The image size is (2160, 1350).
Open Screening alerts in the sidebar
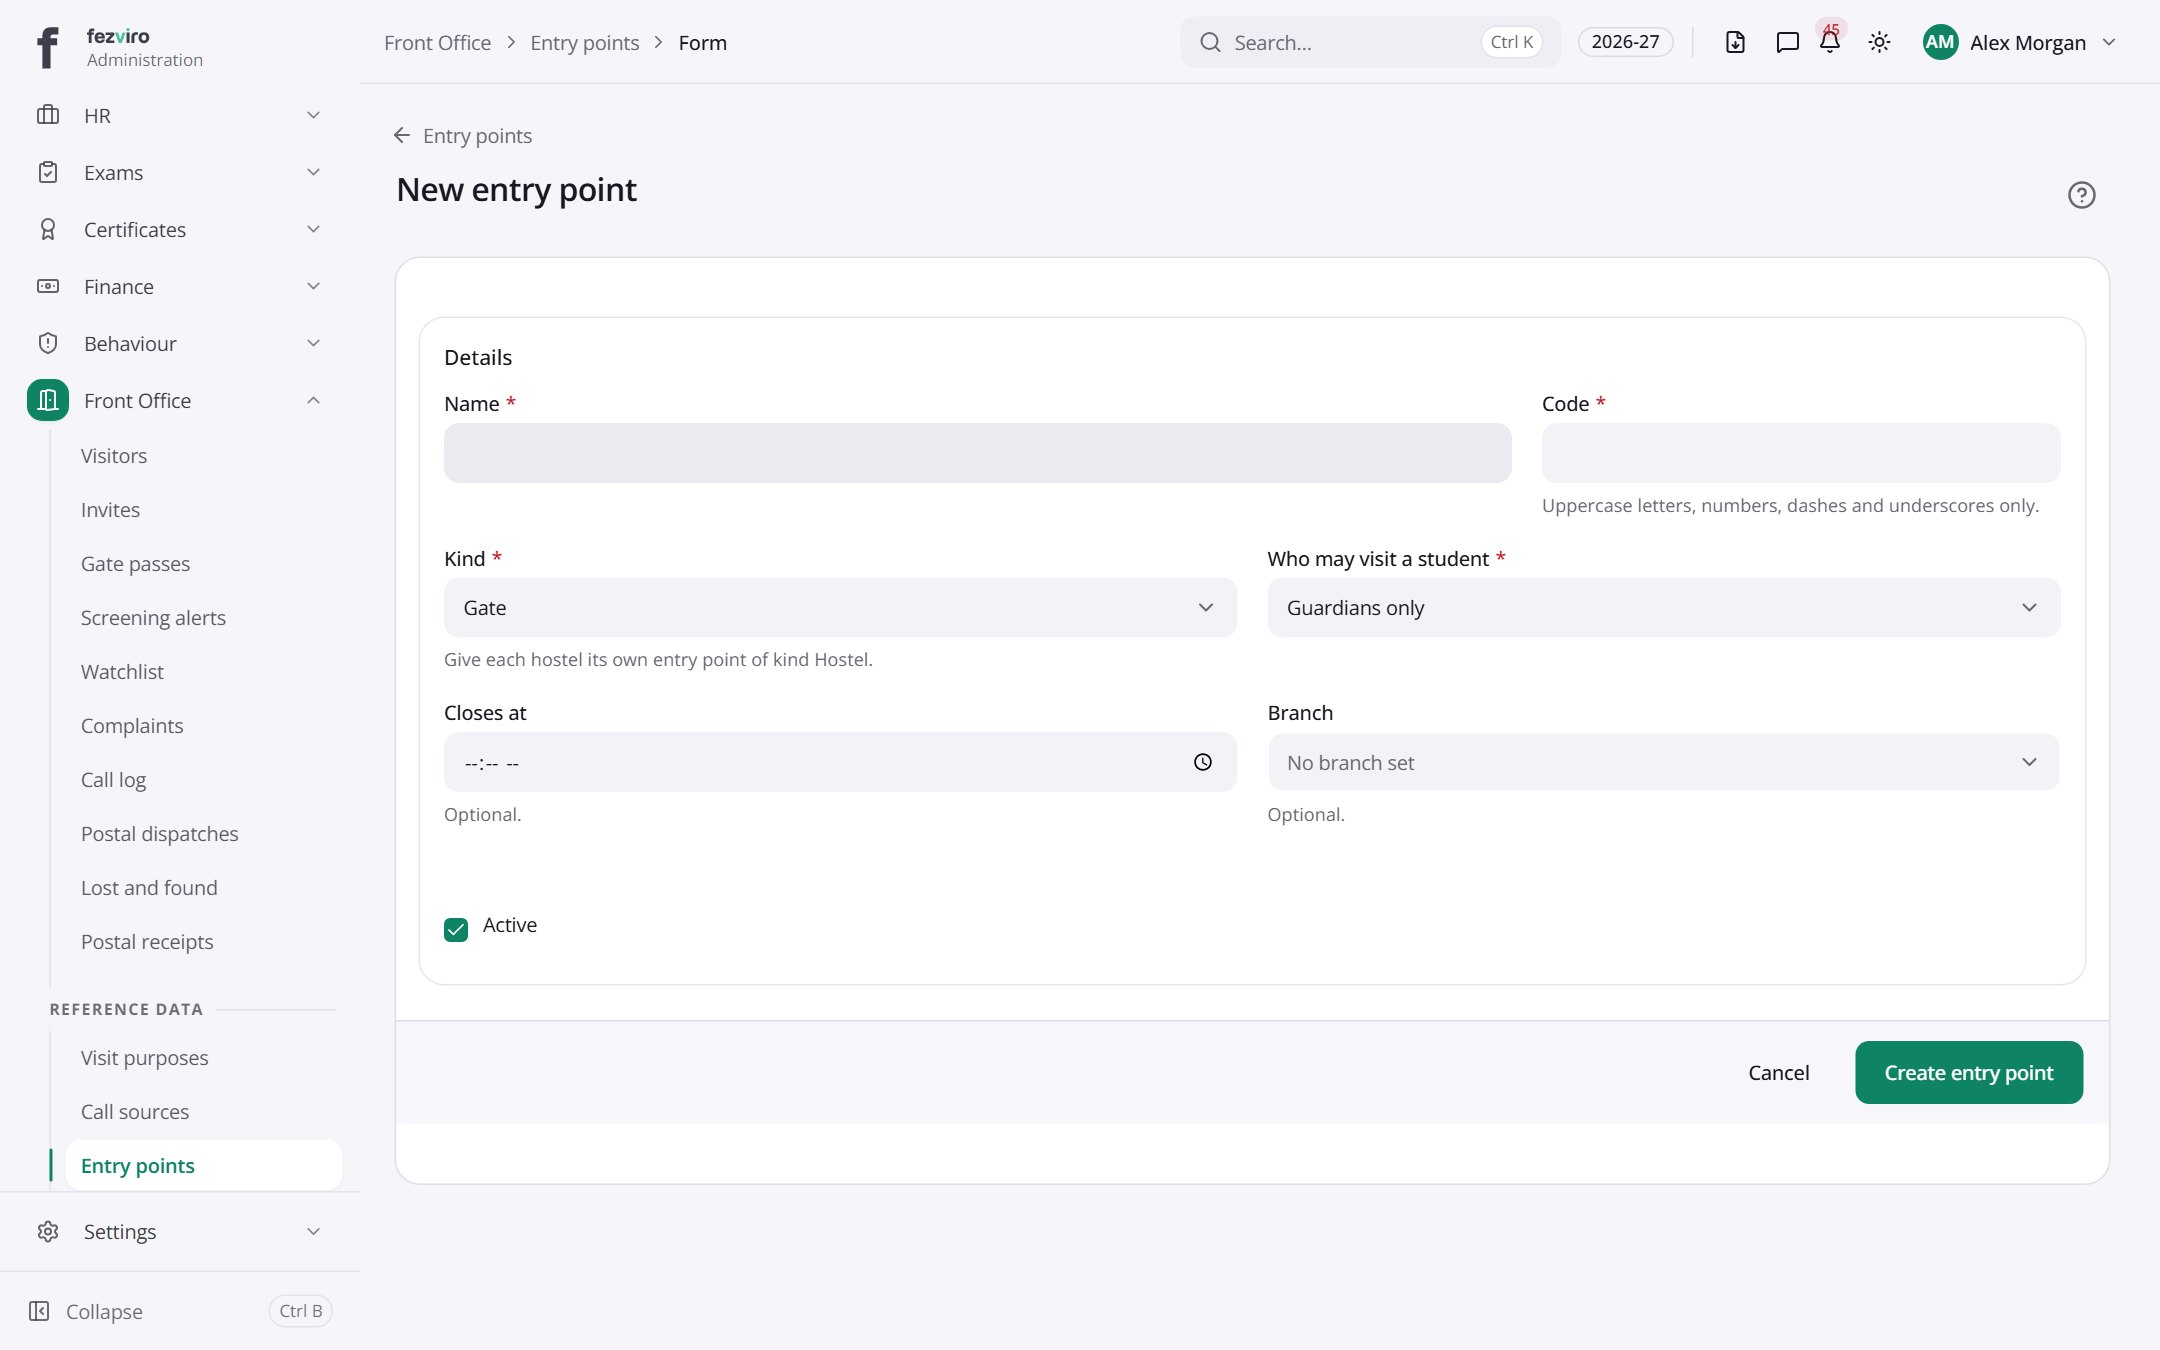[153, 618]
